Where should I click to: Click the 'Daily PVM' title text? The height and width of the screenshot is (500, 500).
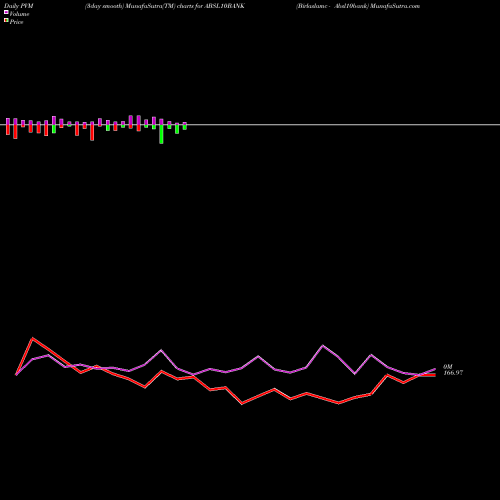coord(19,6)
